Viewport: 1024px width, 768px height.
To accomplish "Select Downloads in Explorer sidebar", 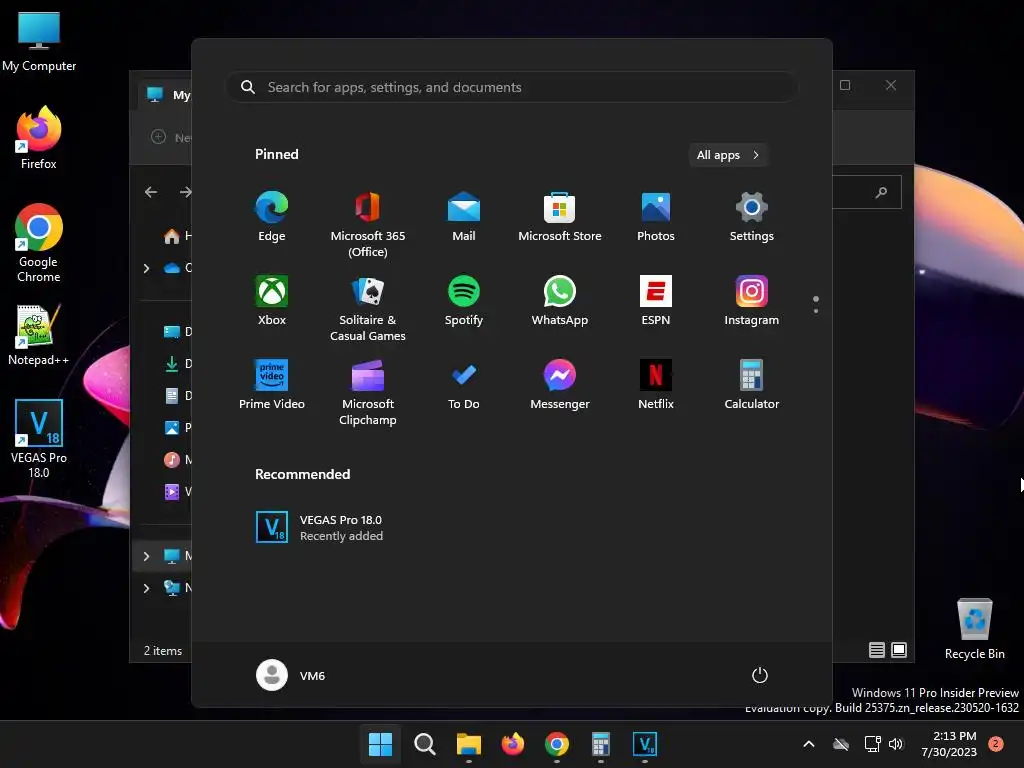I will coord(177,364).
